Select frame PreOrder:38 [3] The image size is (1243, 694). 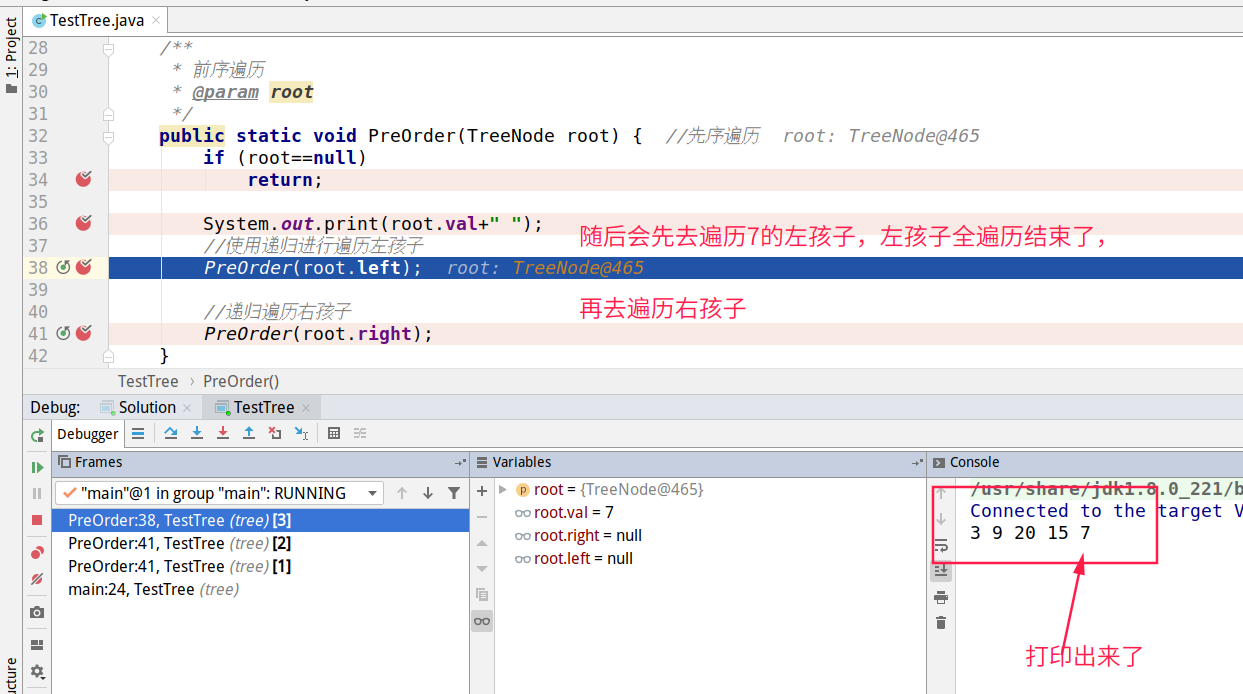coord(260,520)
